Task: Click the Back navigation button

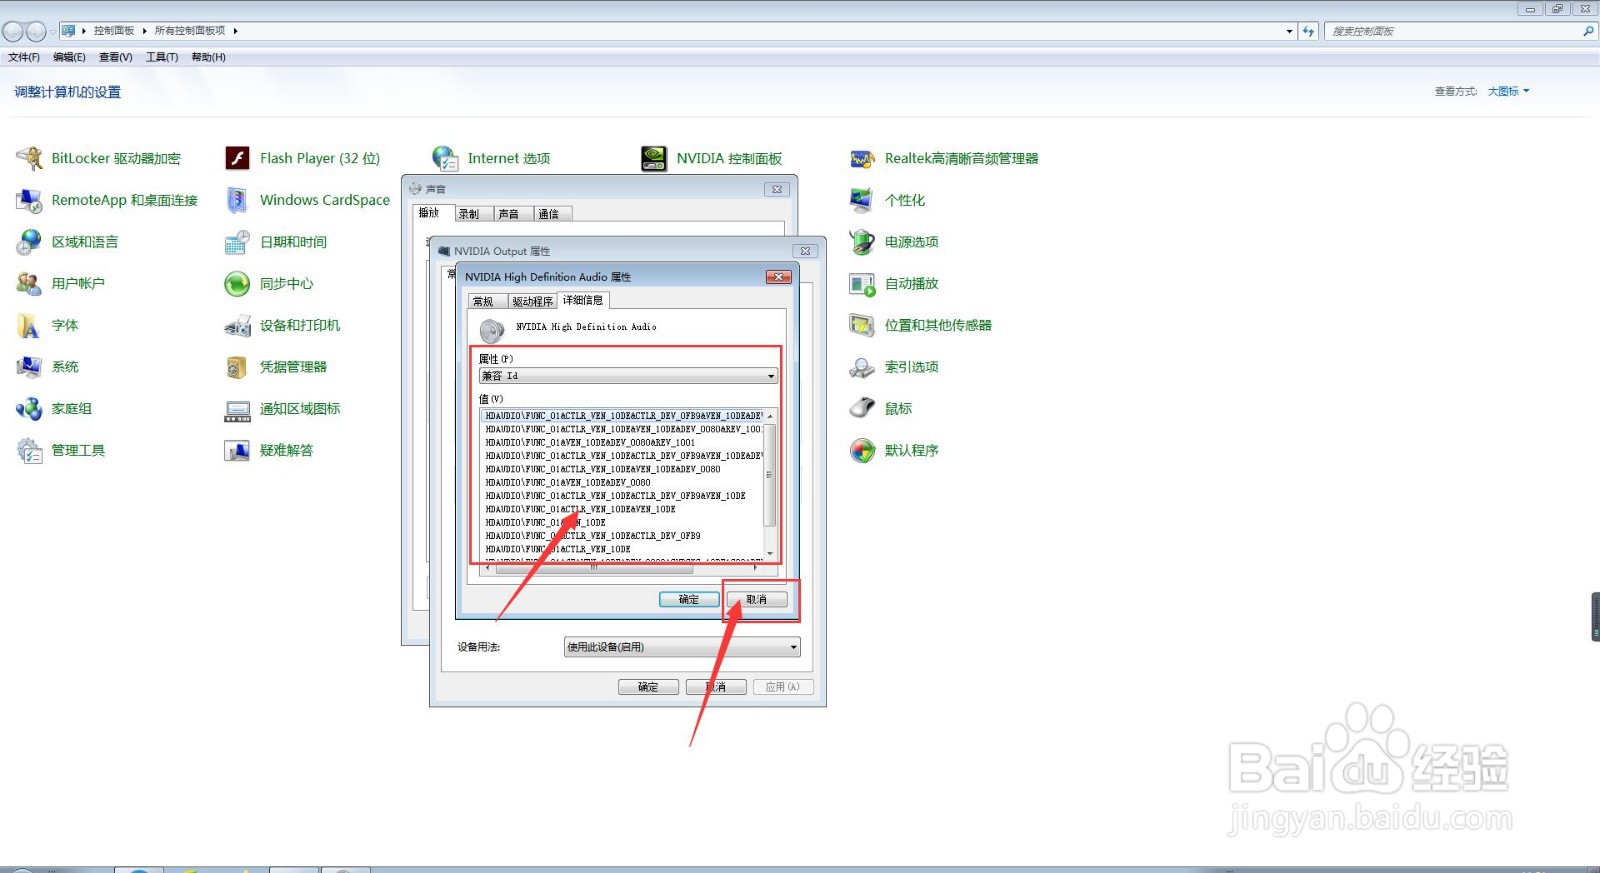Action: [x=13, y=31]
